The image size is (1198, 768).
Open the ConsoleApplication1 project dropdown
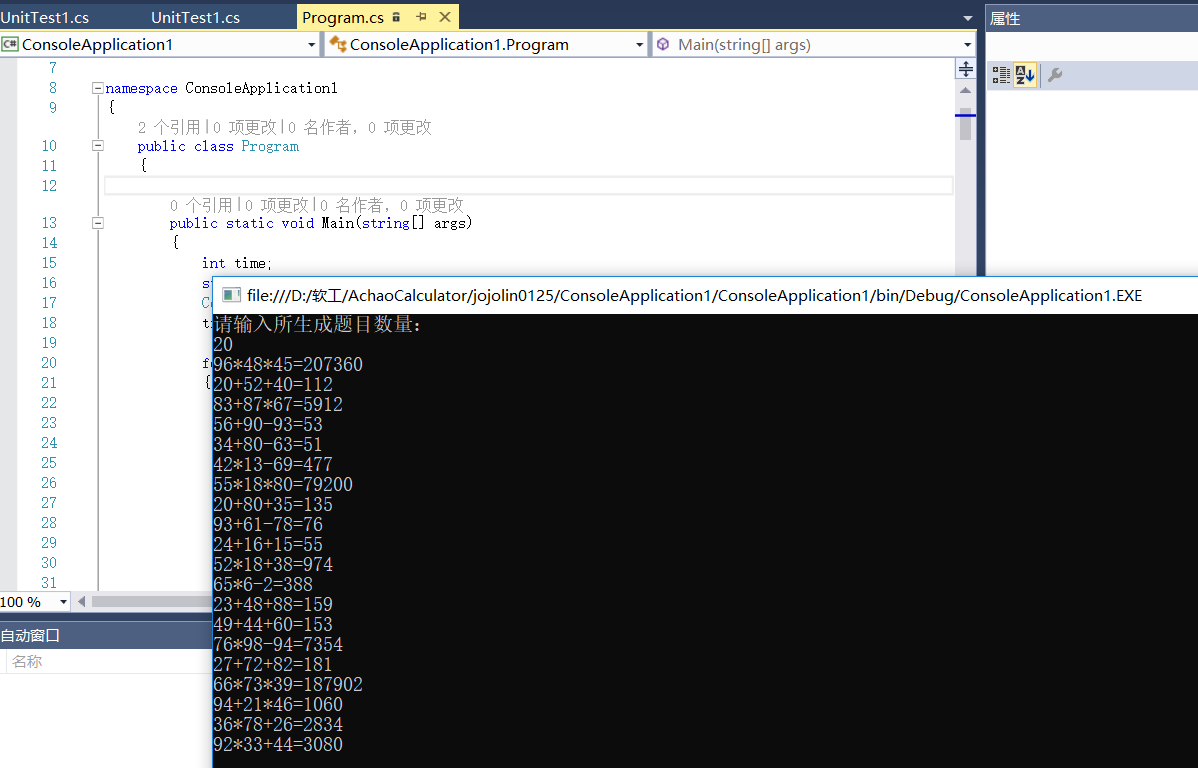click(x=311, y=45)
